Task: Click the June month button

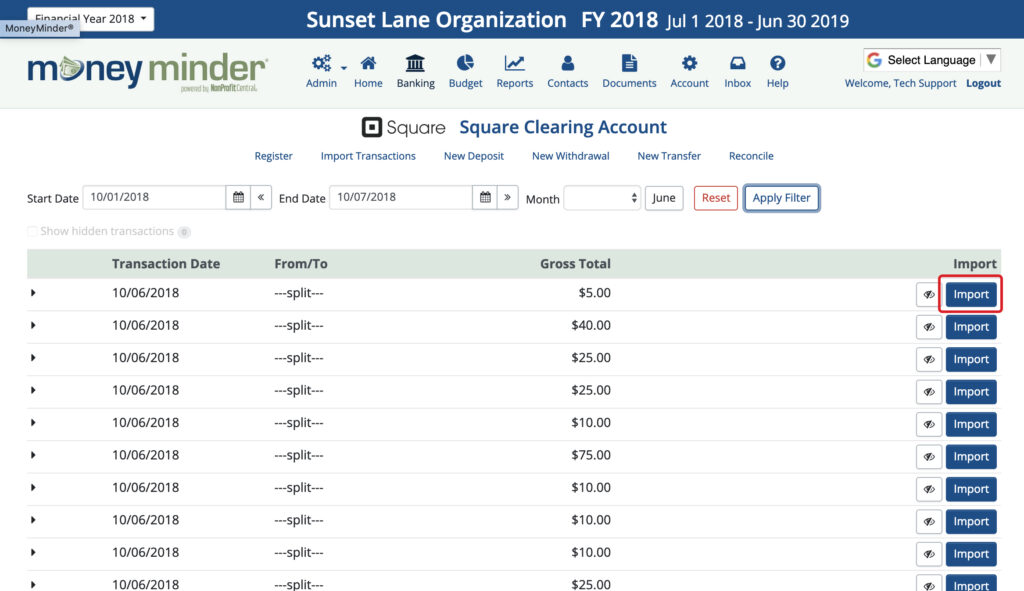Action: coord(664,198)
